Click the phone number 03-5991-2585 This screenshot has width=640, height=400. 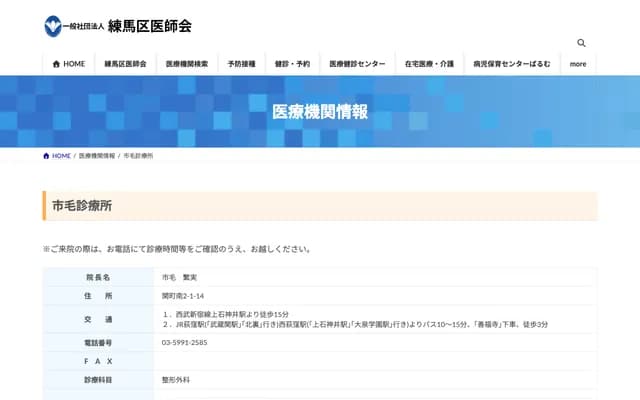pyautogui.click(x=184, y=342)
